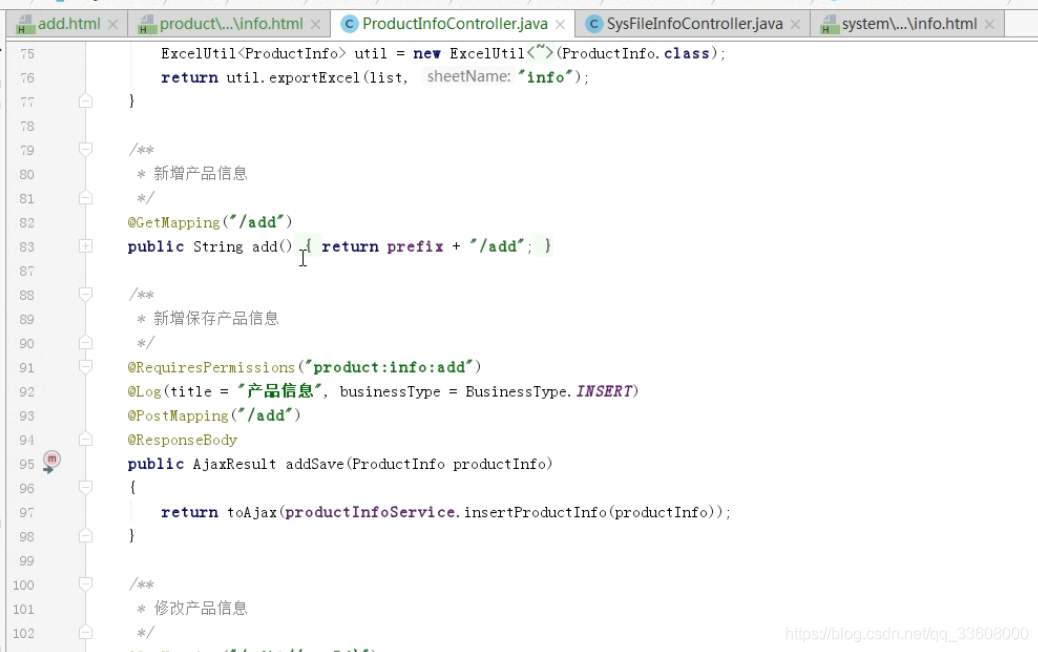
Task: Click the 修改产品信息 comment text
Action: [x=201, y=608]
